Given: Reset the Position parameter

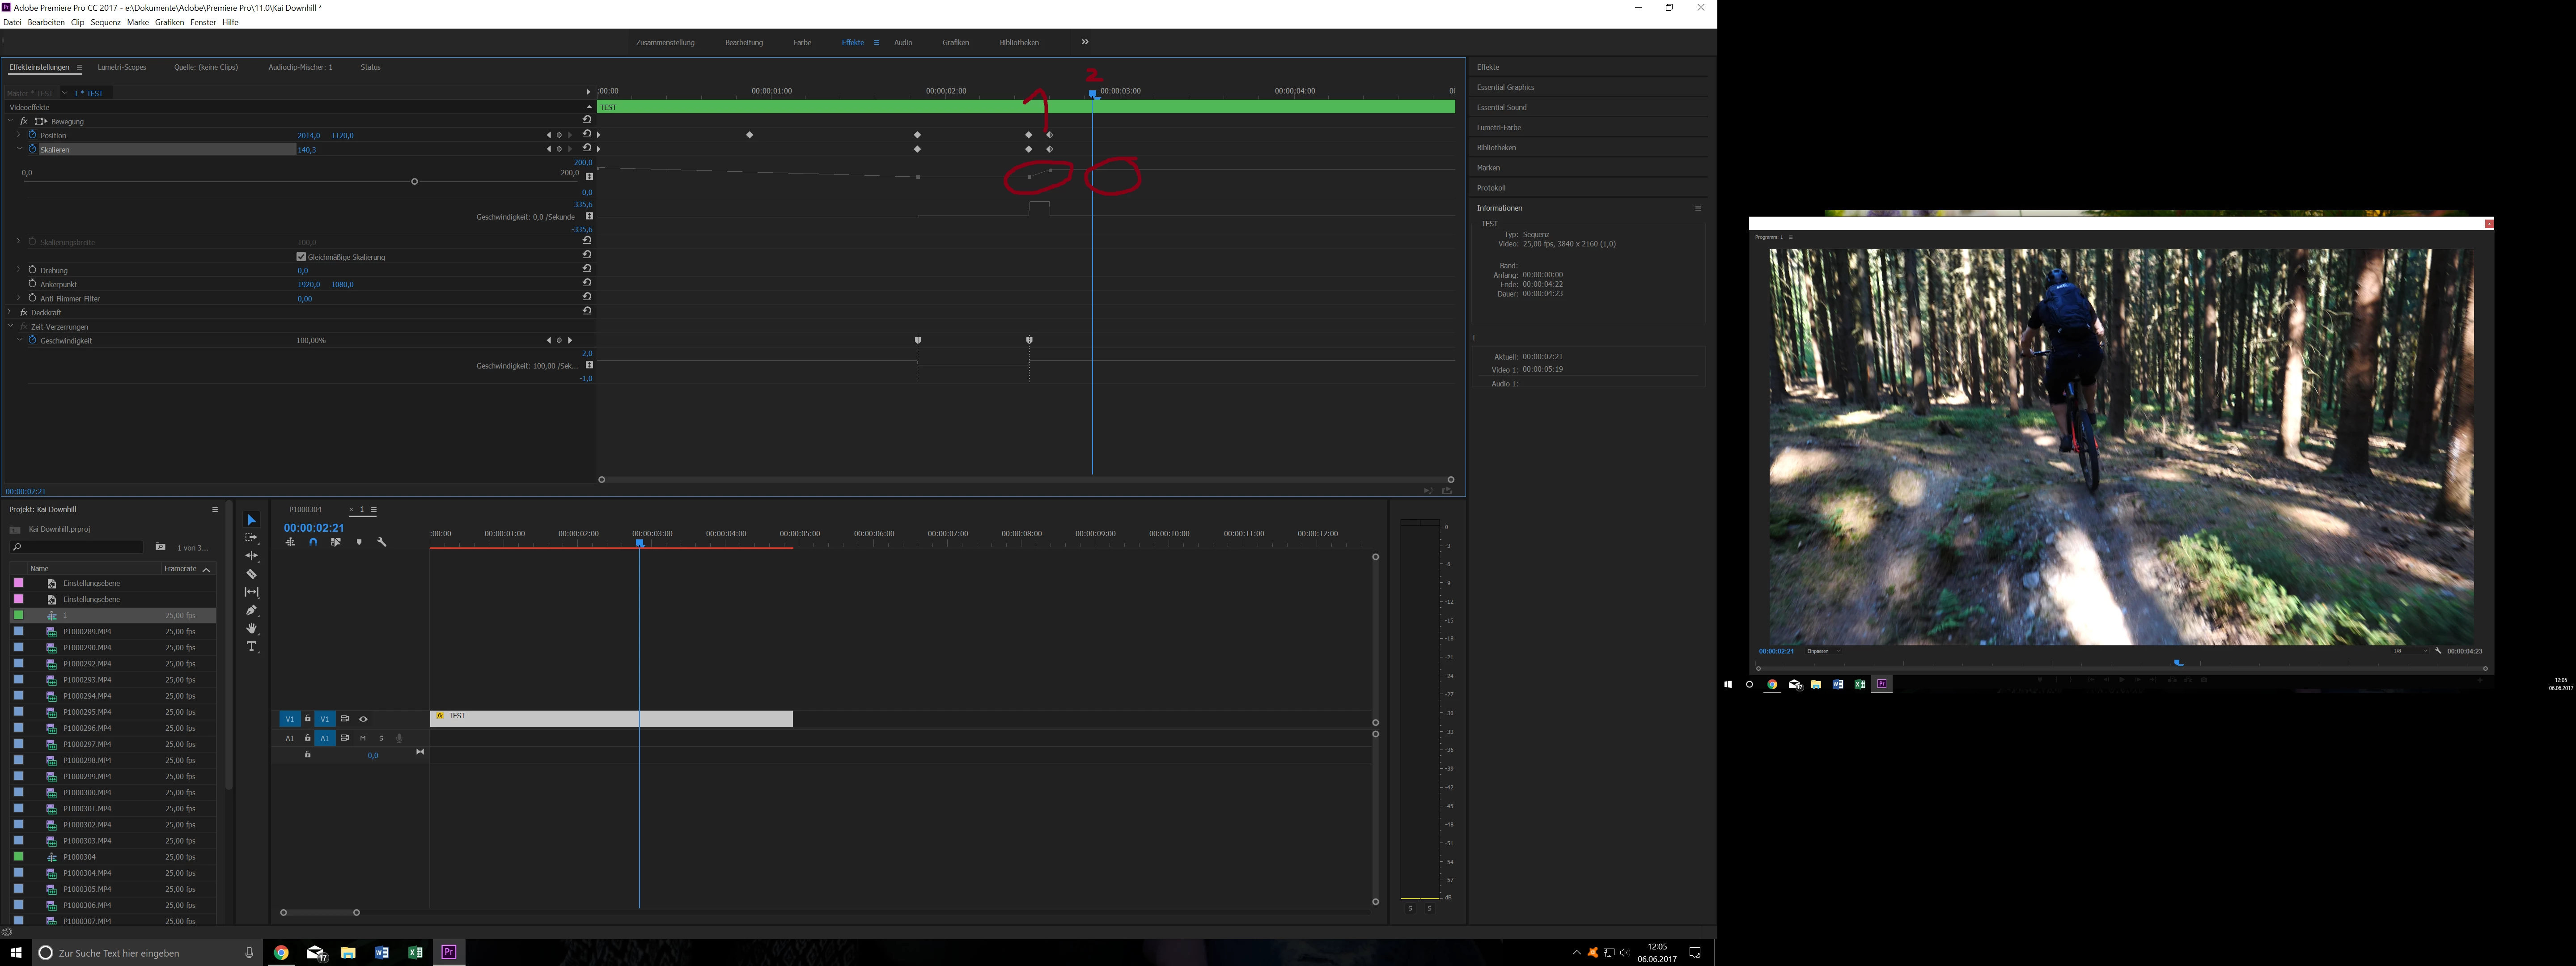Looking at the screenshot, I should click(587, 134).
